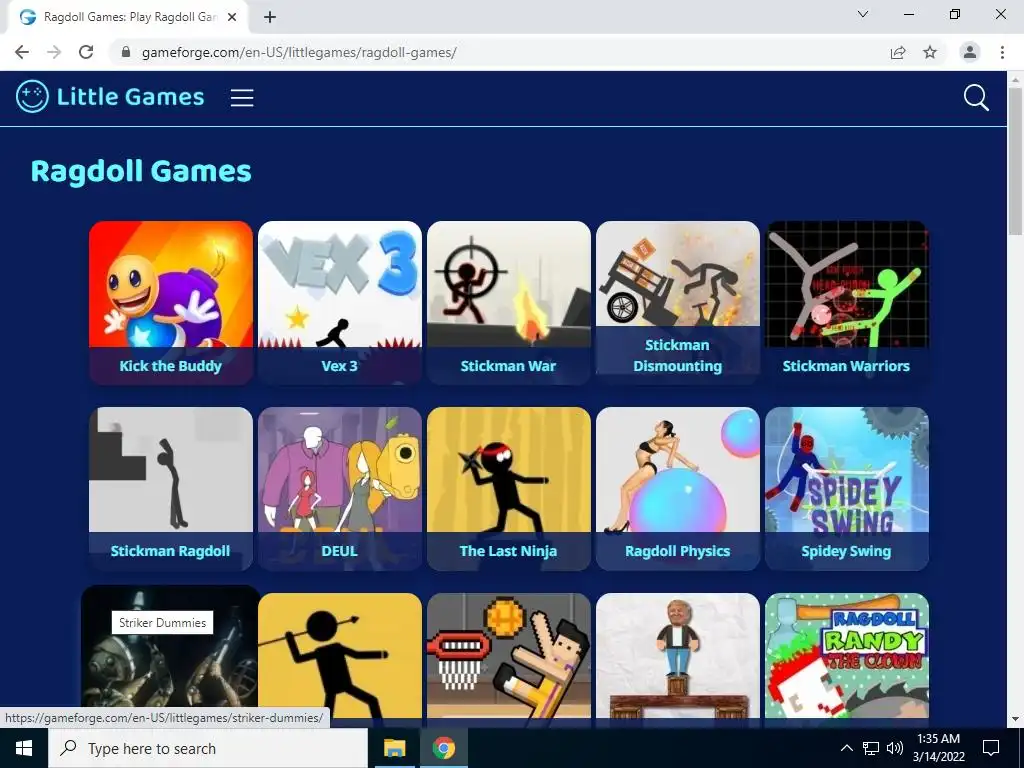Open the hamburger navigation menu

[x=242, y=98]
